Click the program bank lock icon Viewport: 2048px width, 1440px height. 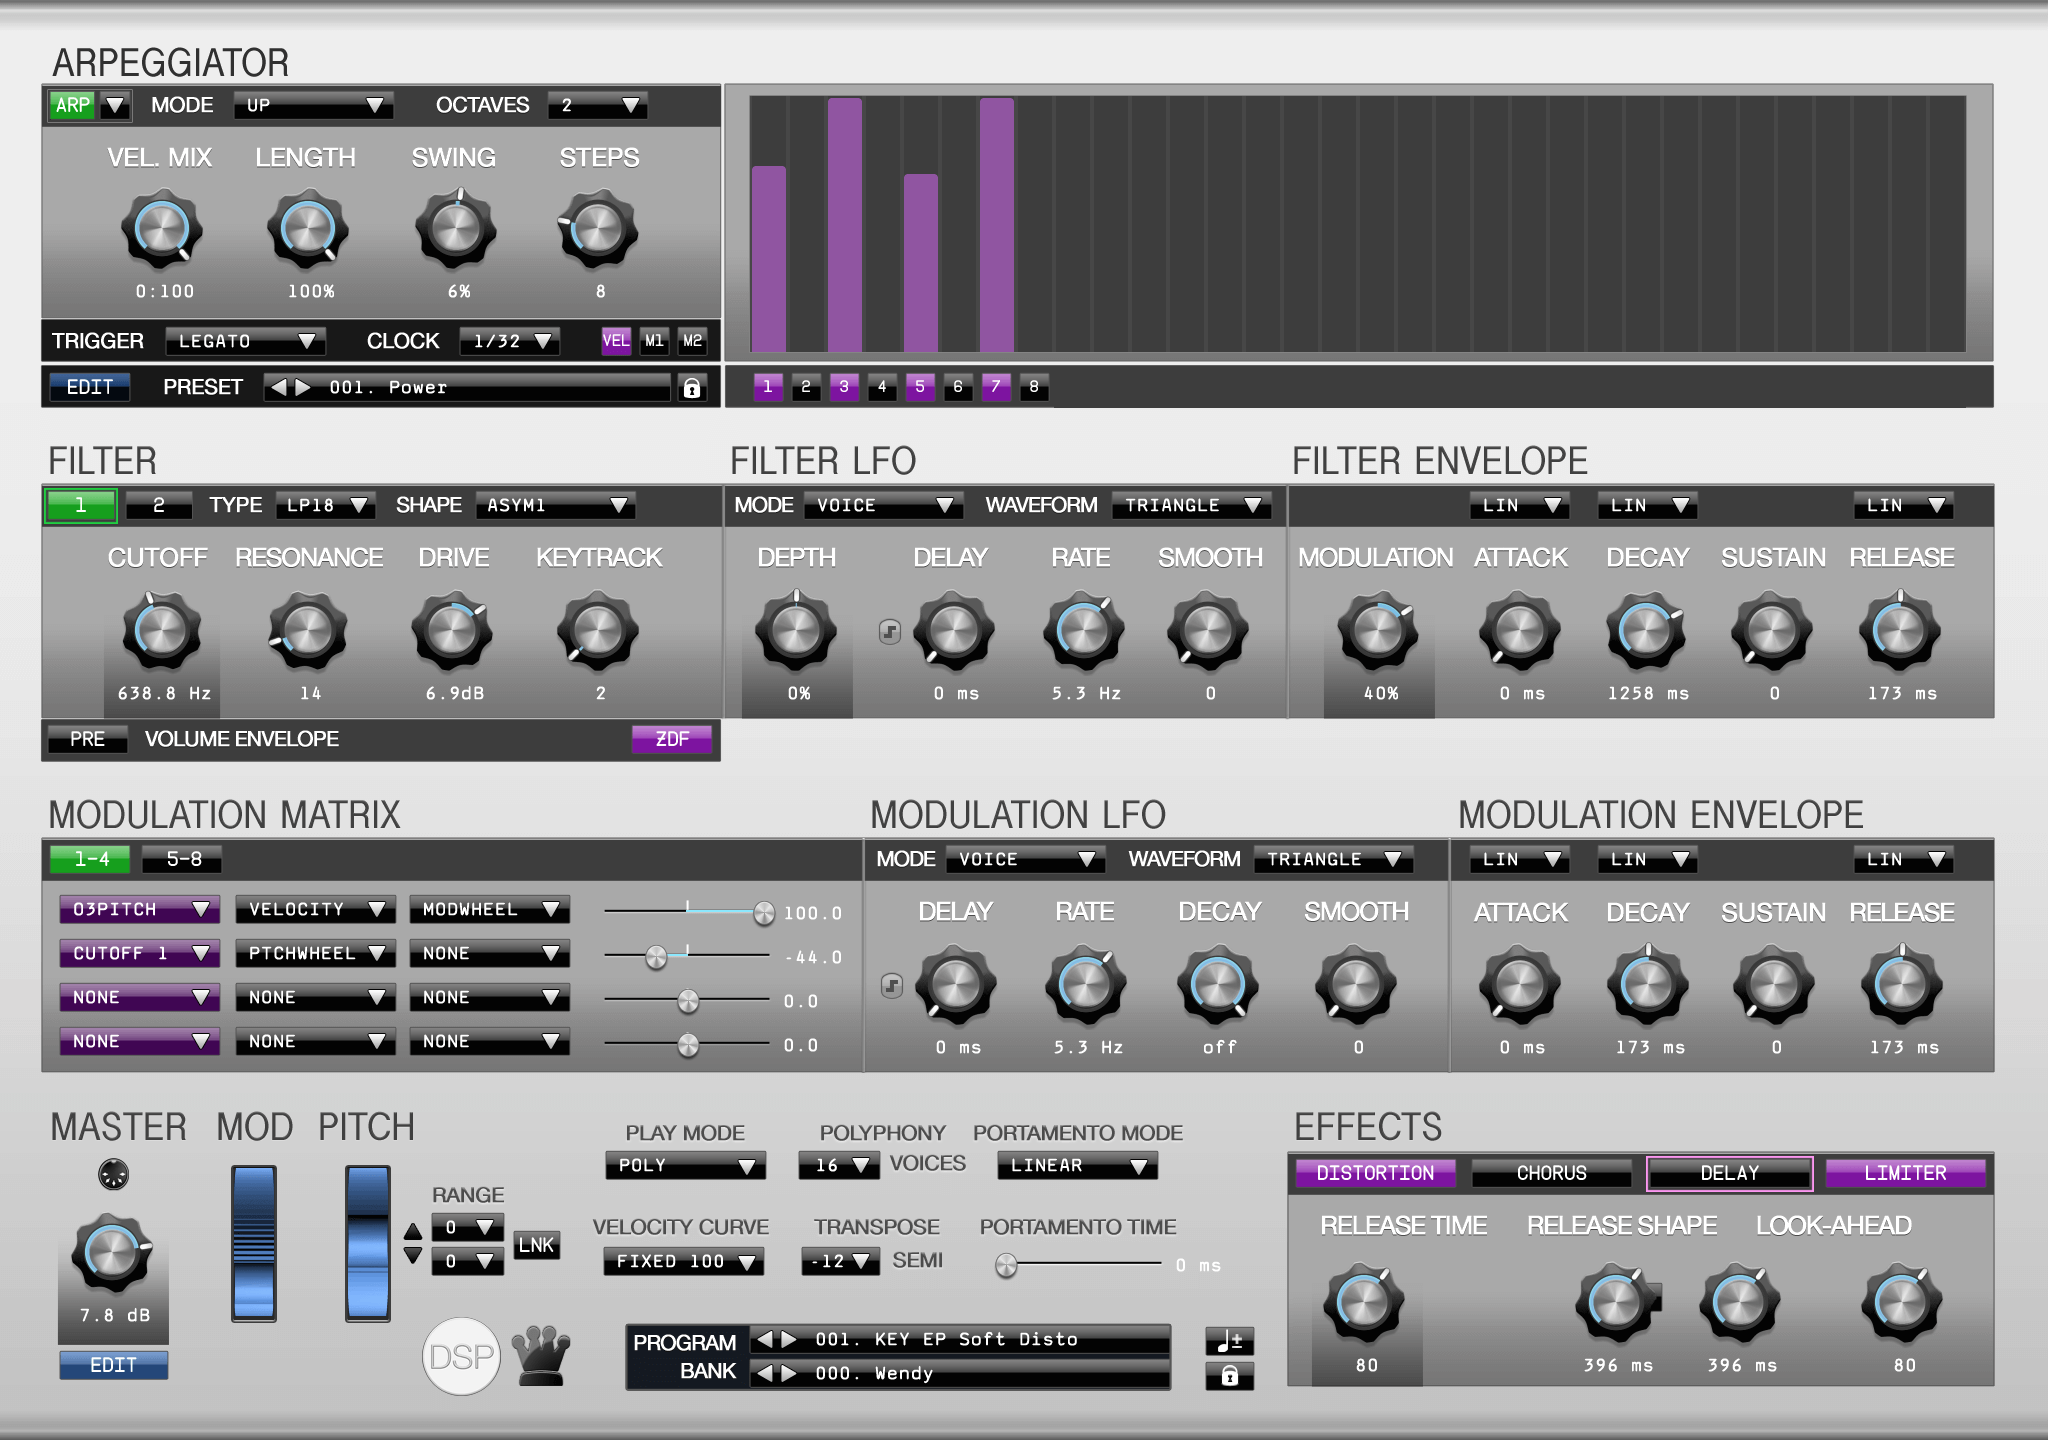click(x=1229, y=1376)
